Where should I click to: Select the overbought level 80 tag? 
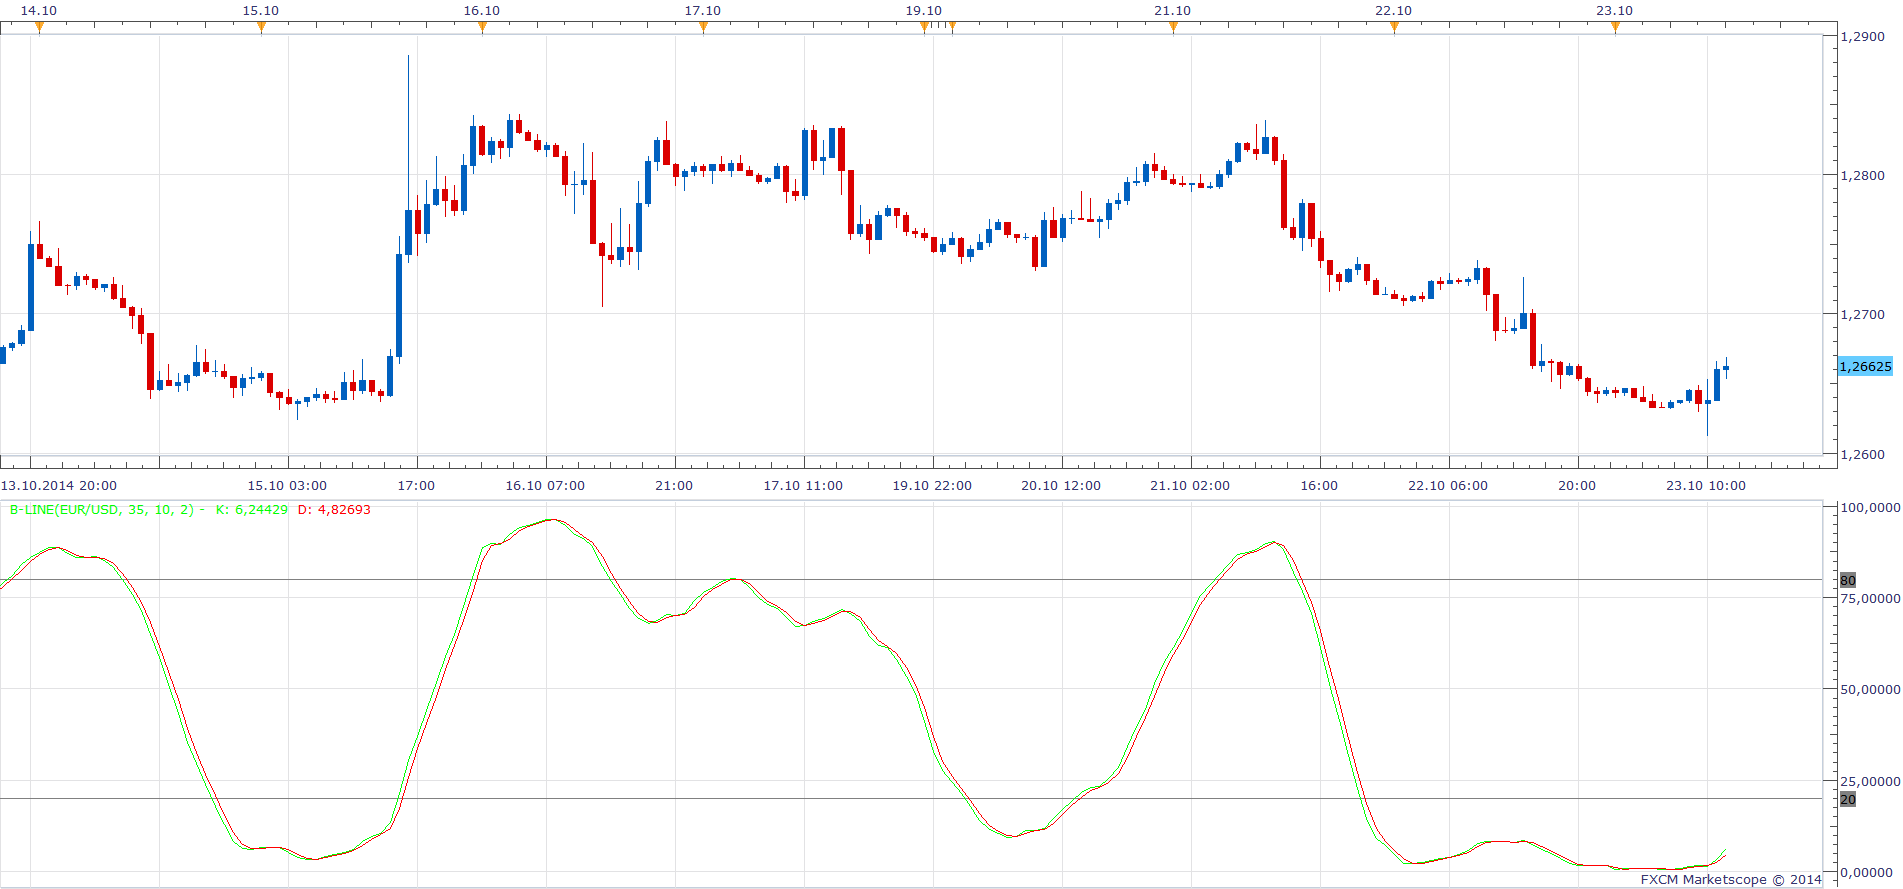tap(1848, 580)
